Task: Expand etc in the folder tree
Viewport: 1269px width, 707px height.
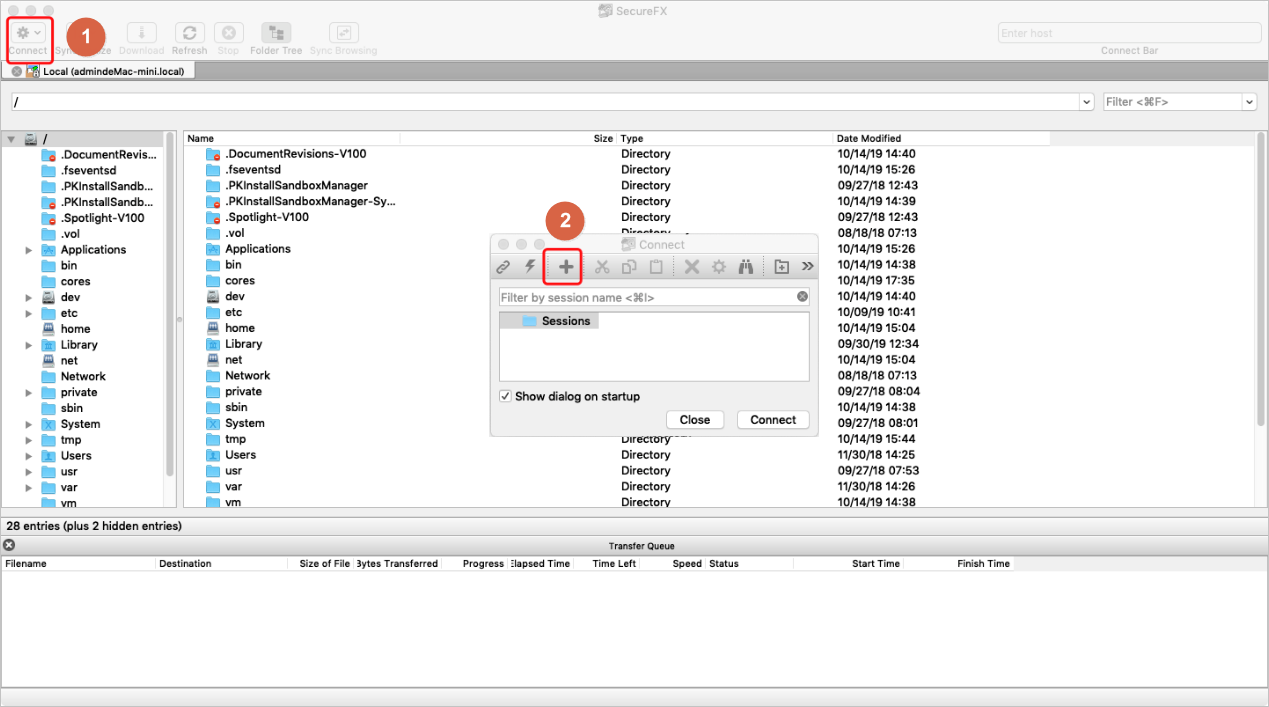Action: (x=29, y=313)
